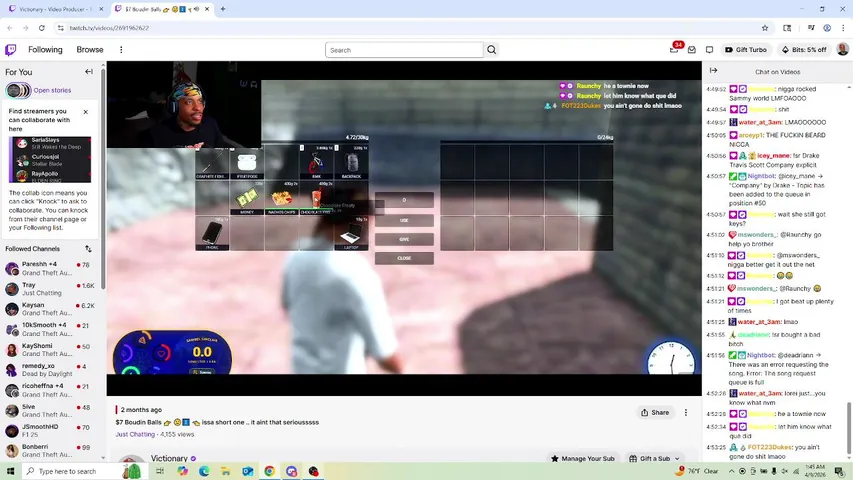Open Chrome from the taskbar

click(x=269, y=471)
